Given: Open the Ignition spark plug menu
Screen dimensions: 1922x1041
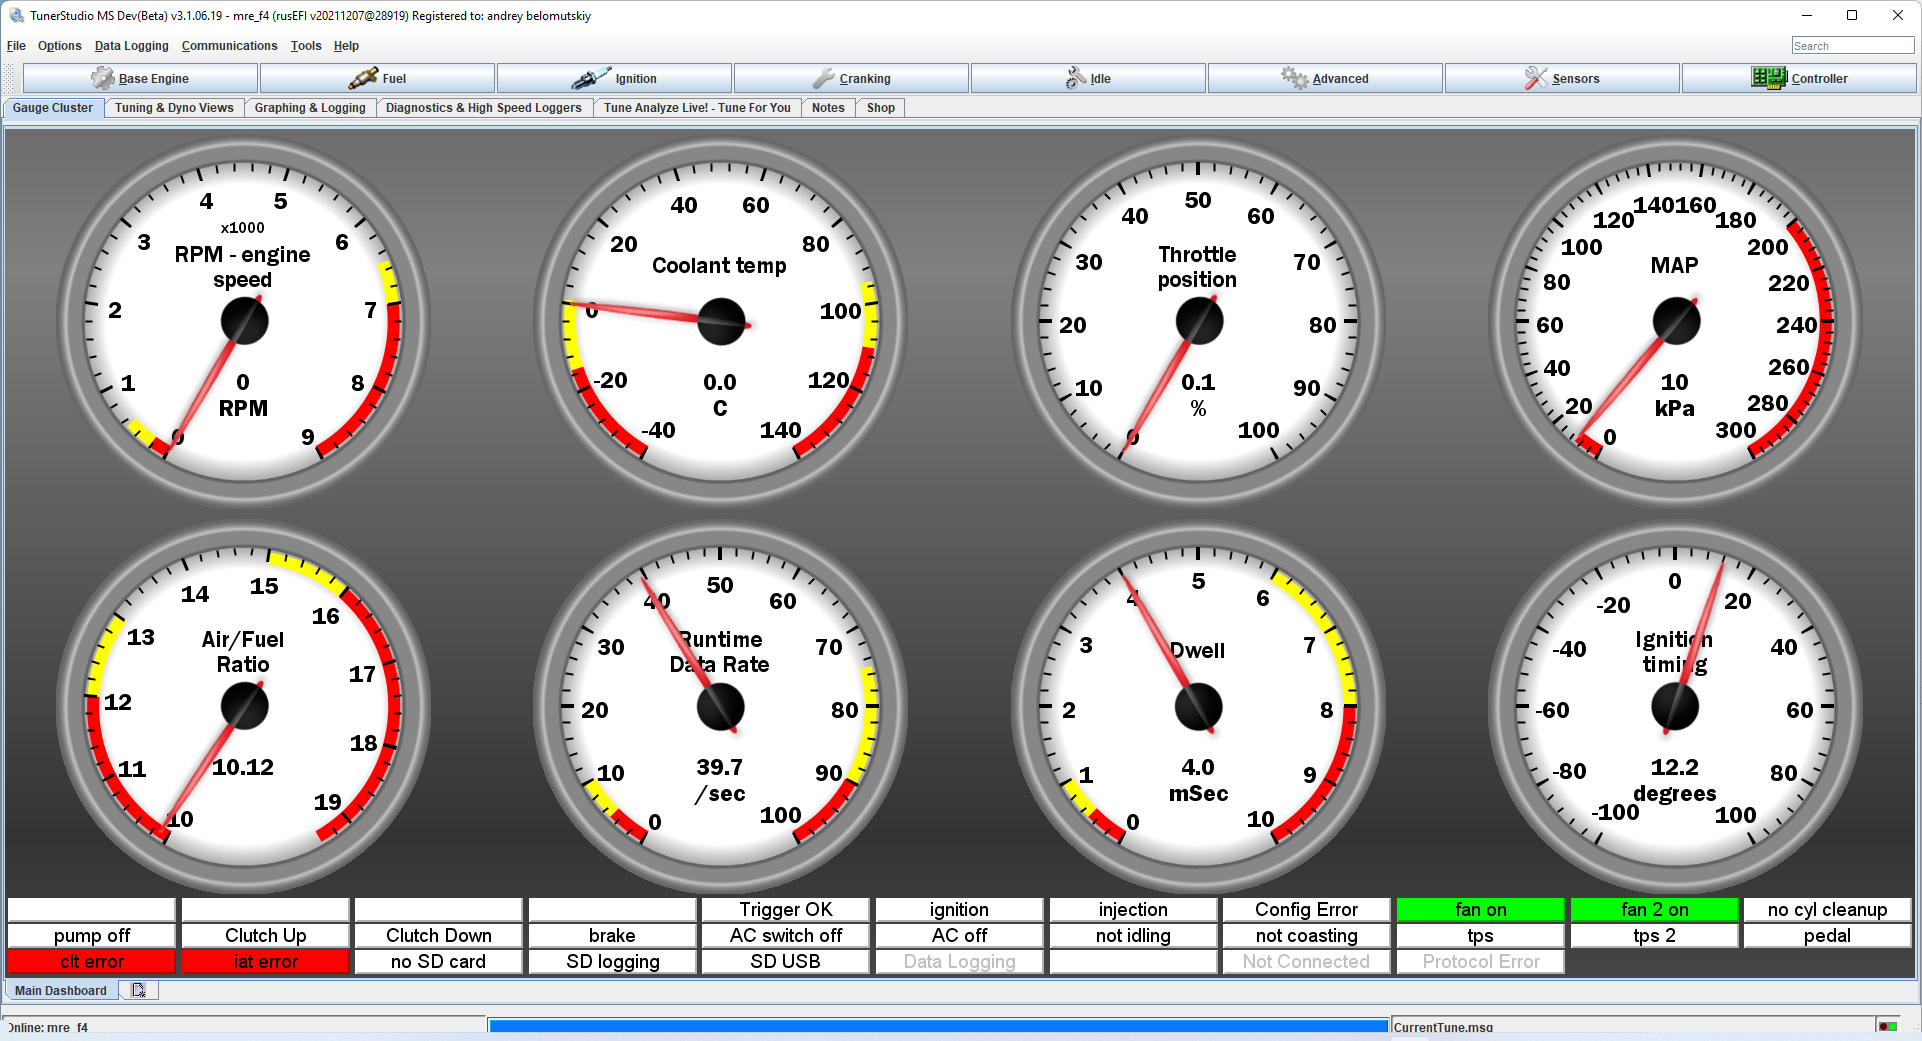Looking at the screenshot, I should pos(615,78).
